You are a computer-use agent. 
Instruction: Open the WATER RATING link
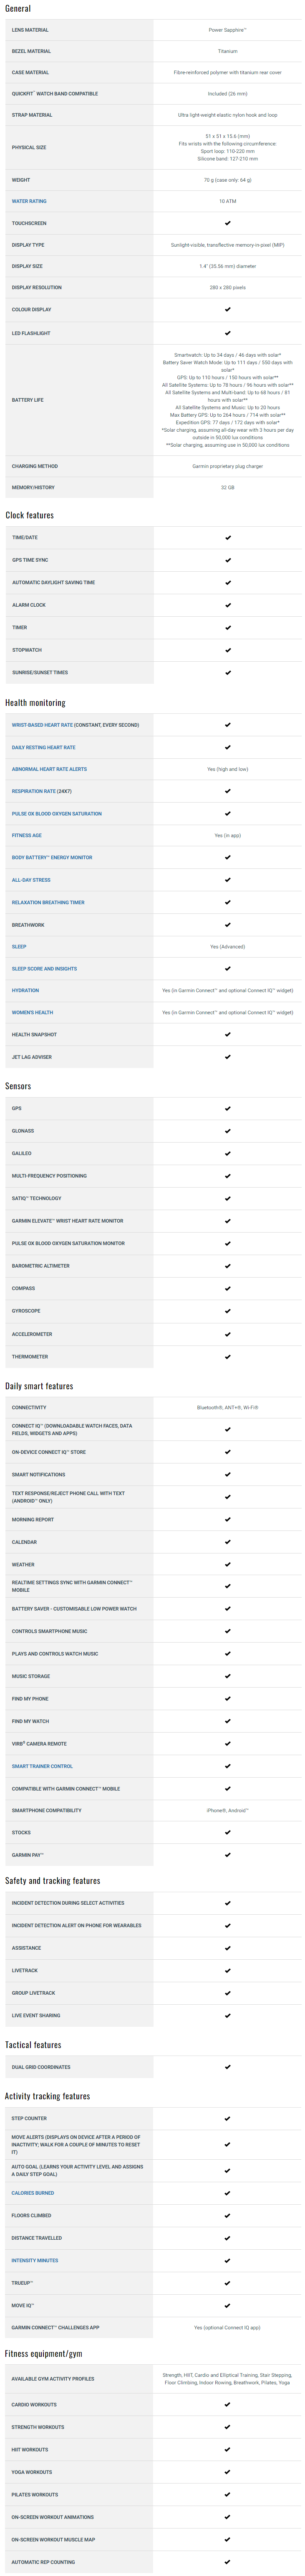coord(29,201)
